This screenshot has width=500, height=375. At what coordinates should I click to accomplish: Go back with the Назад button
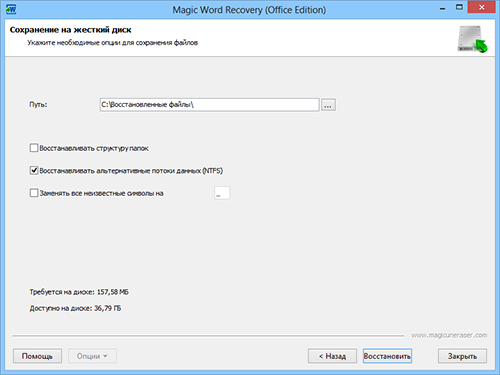(x=332, y=356)
